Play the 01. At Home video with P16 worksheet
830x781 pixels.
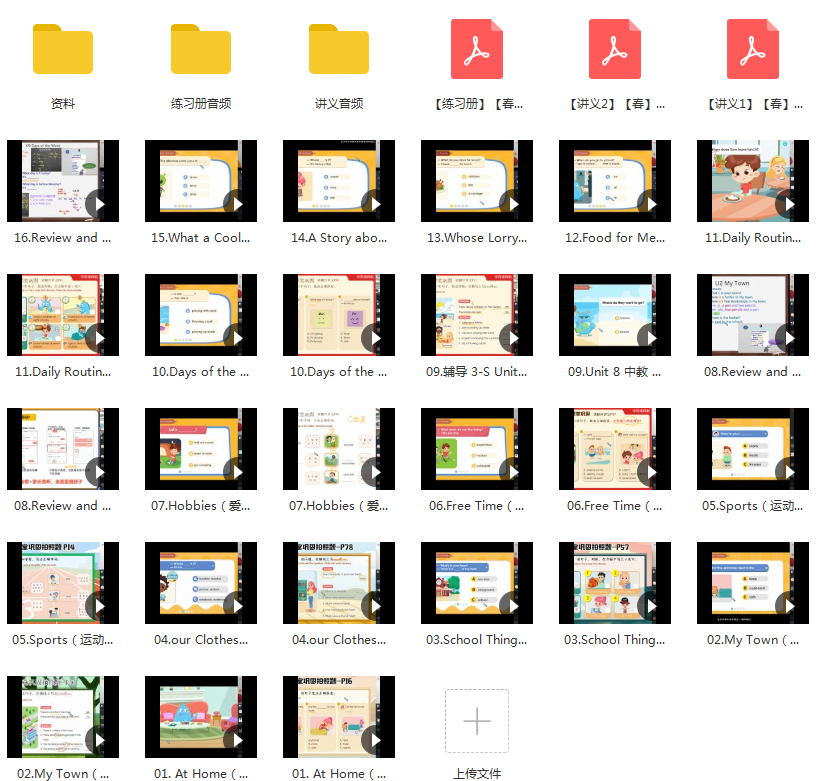coord(339,717)
